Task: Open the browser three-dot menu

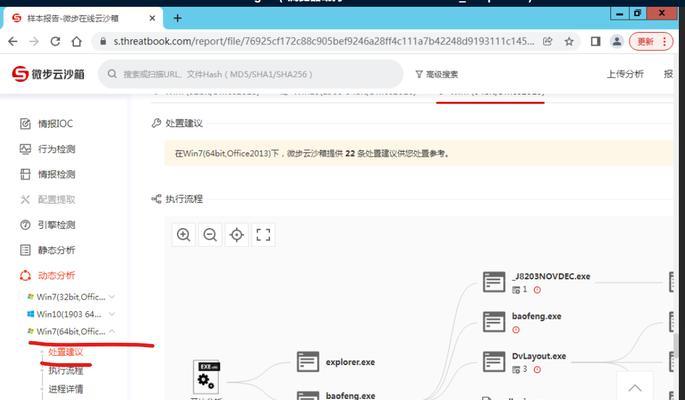Action: tap(664, 41)
